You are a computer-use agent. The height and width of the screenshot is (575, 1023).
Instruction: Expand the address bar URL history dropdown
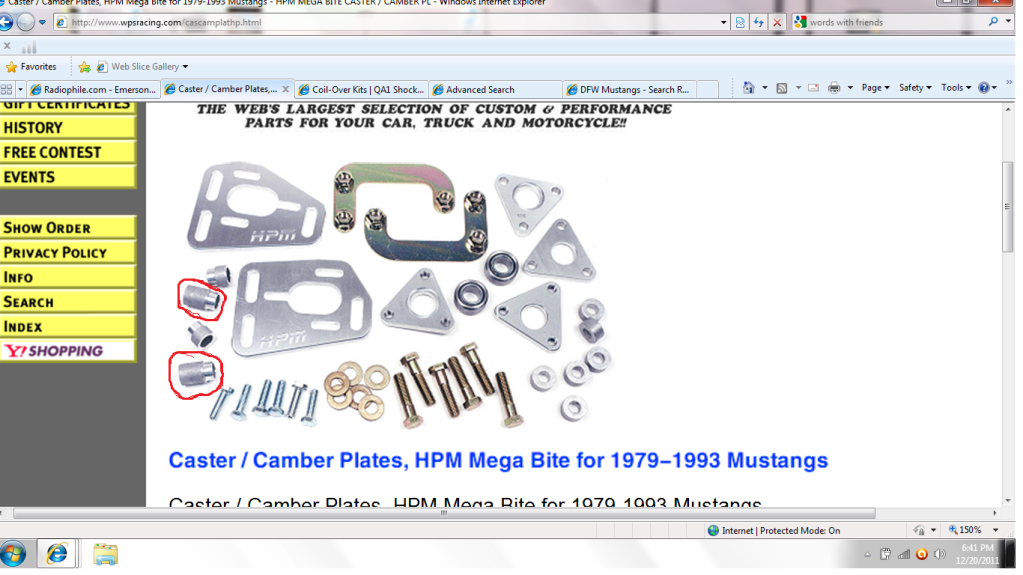[724, 22]
